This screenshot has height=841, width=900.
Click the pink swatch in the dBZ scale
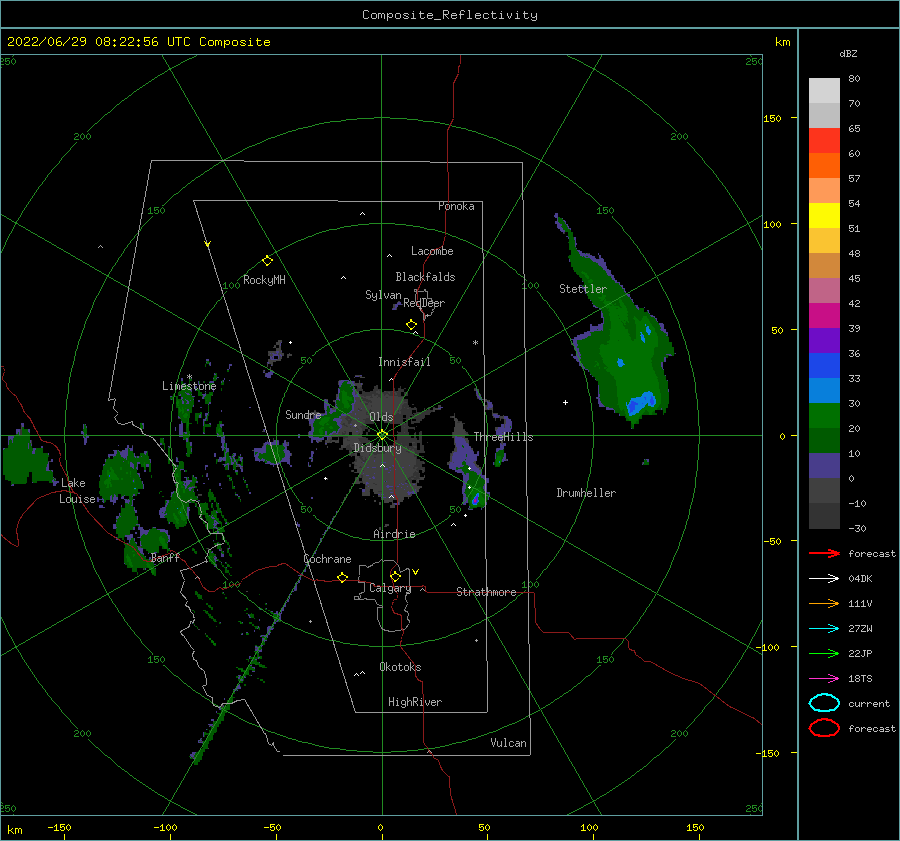[x=824, y=290]
